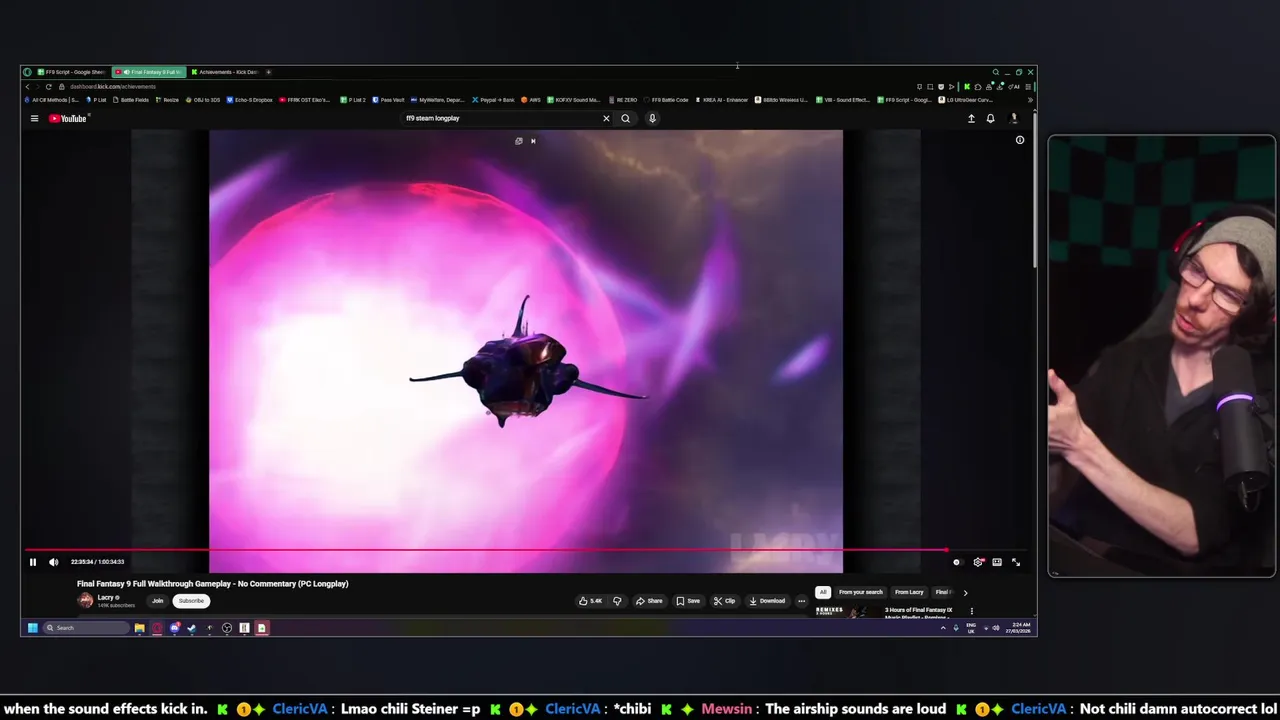Screen dimensions: 1280x720
Task: Toggle the autoplay switch in the player
Action: 957,562
